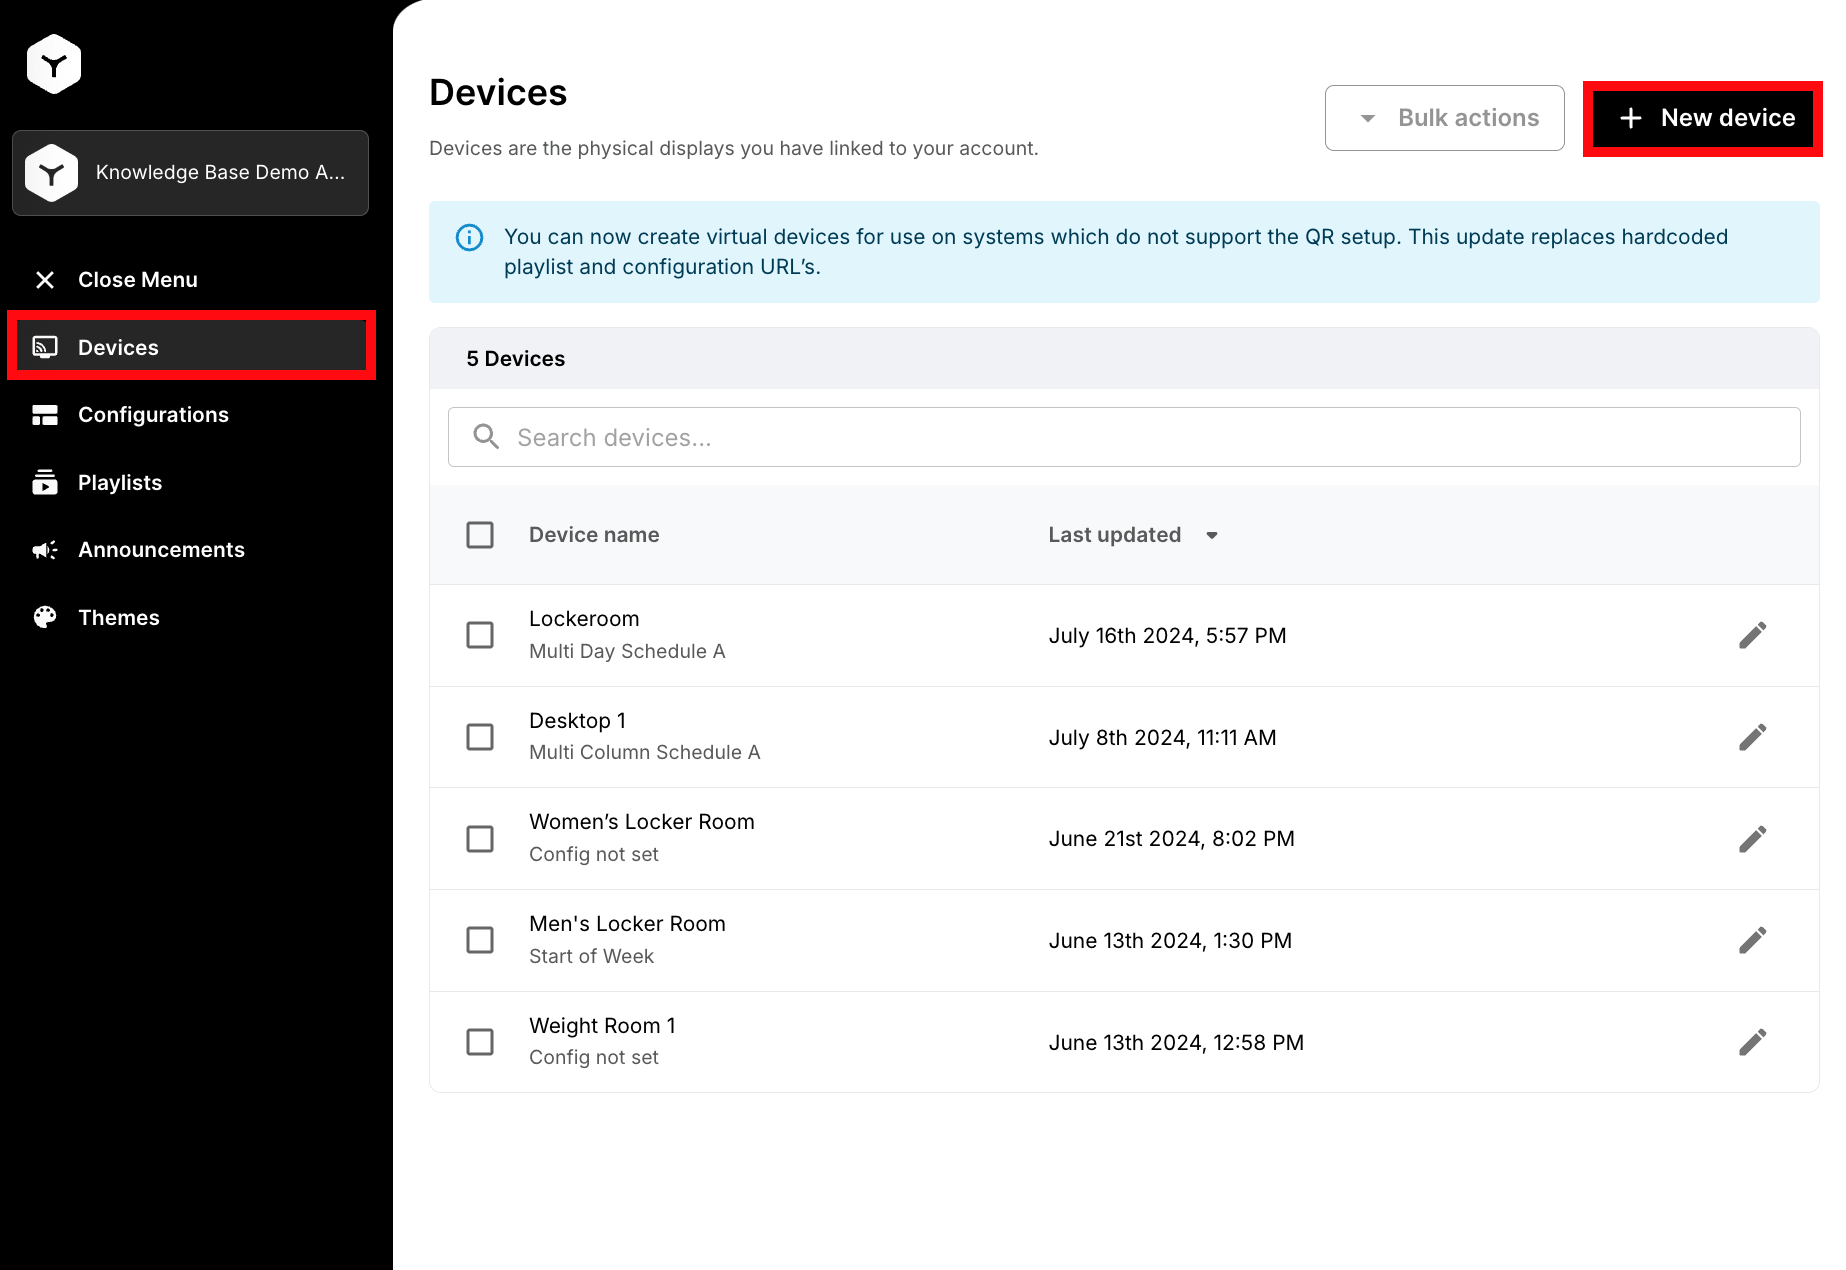Click the info icon in blue banner
The height and width of the screenshot is (1270, 1846).
pos(469,237)
